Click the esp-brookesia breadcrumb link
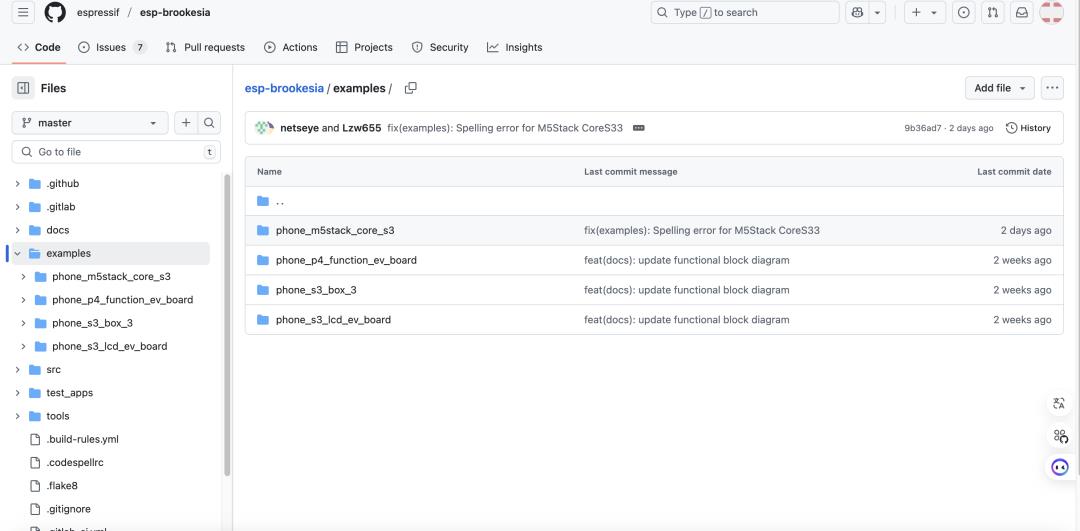The height and width of the screenshot is (531, 1080). [284, 88]
